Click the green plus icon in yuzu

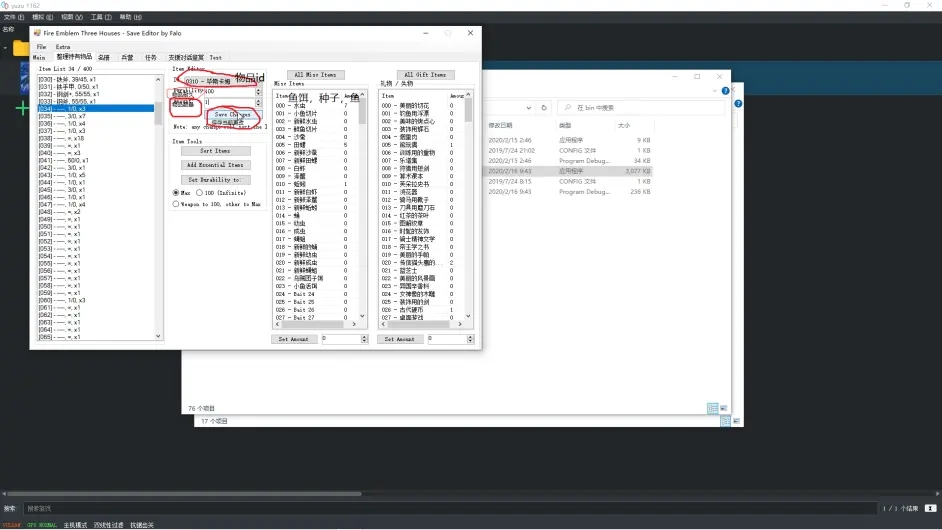point(21,108)
